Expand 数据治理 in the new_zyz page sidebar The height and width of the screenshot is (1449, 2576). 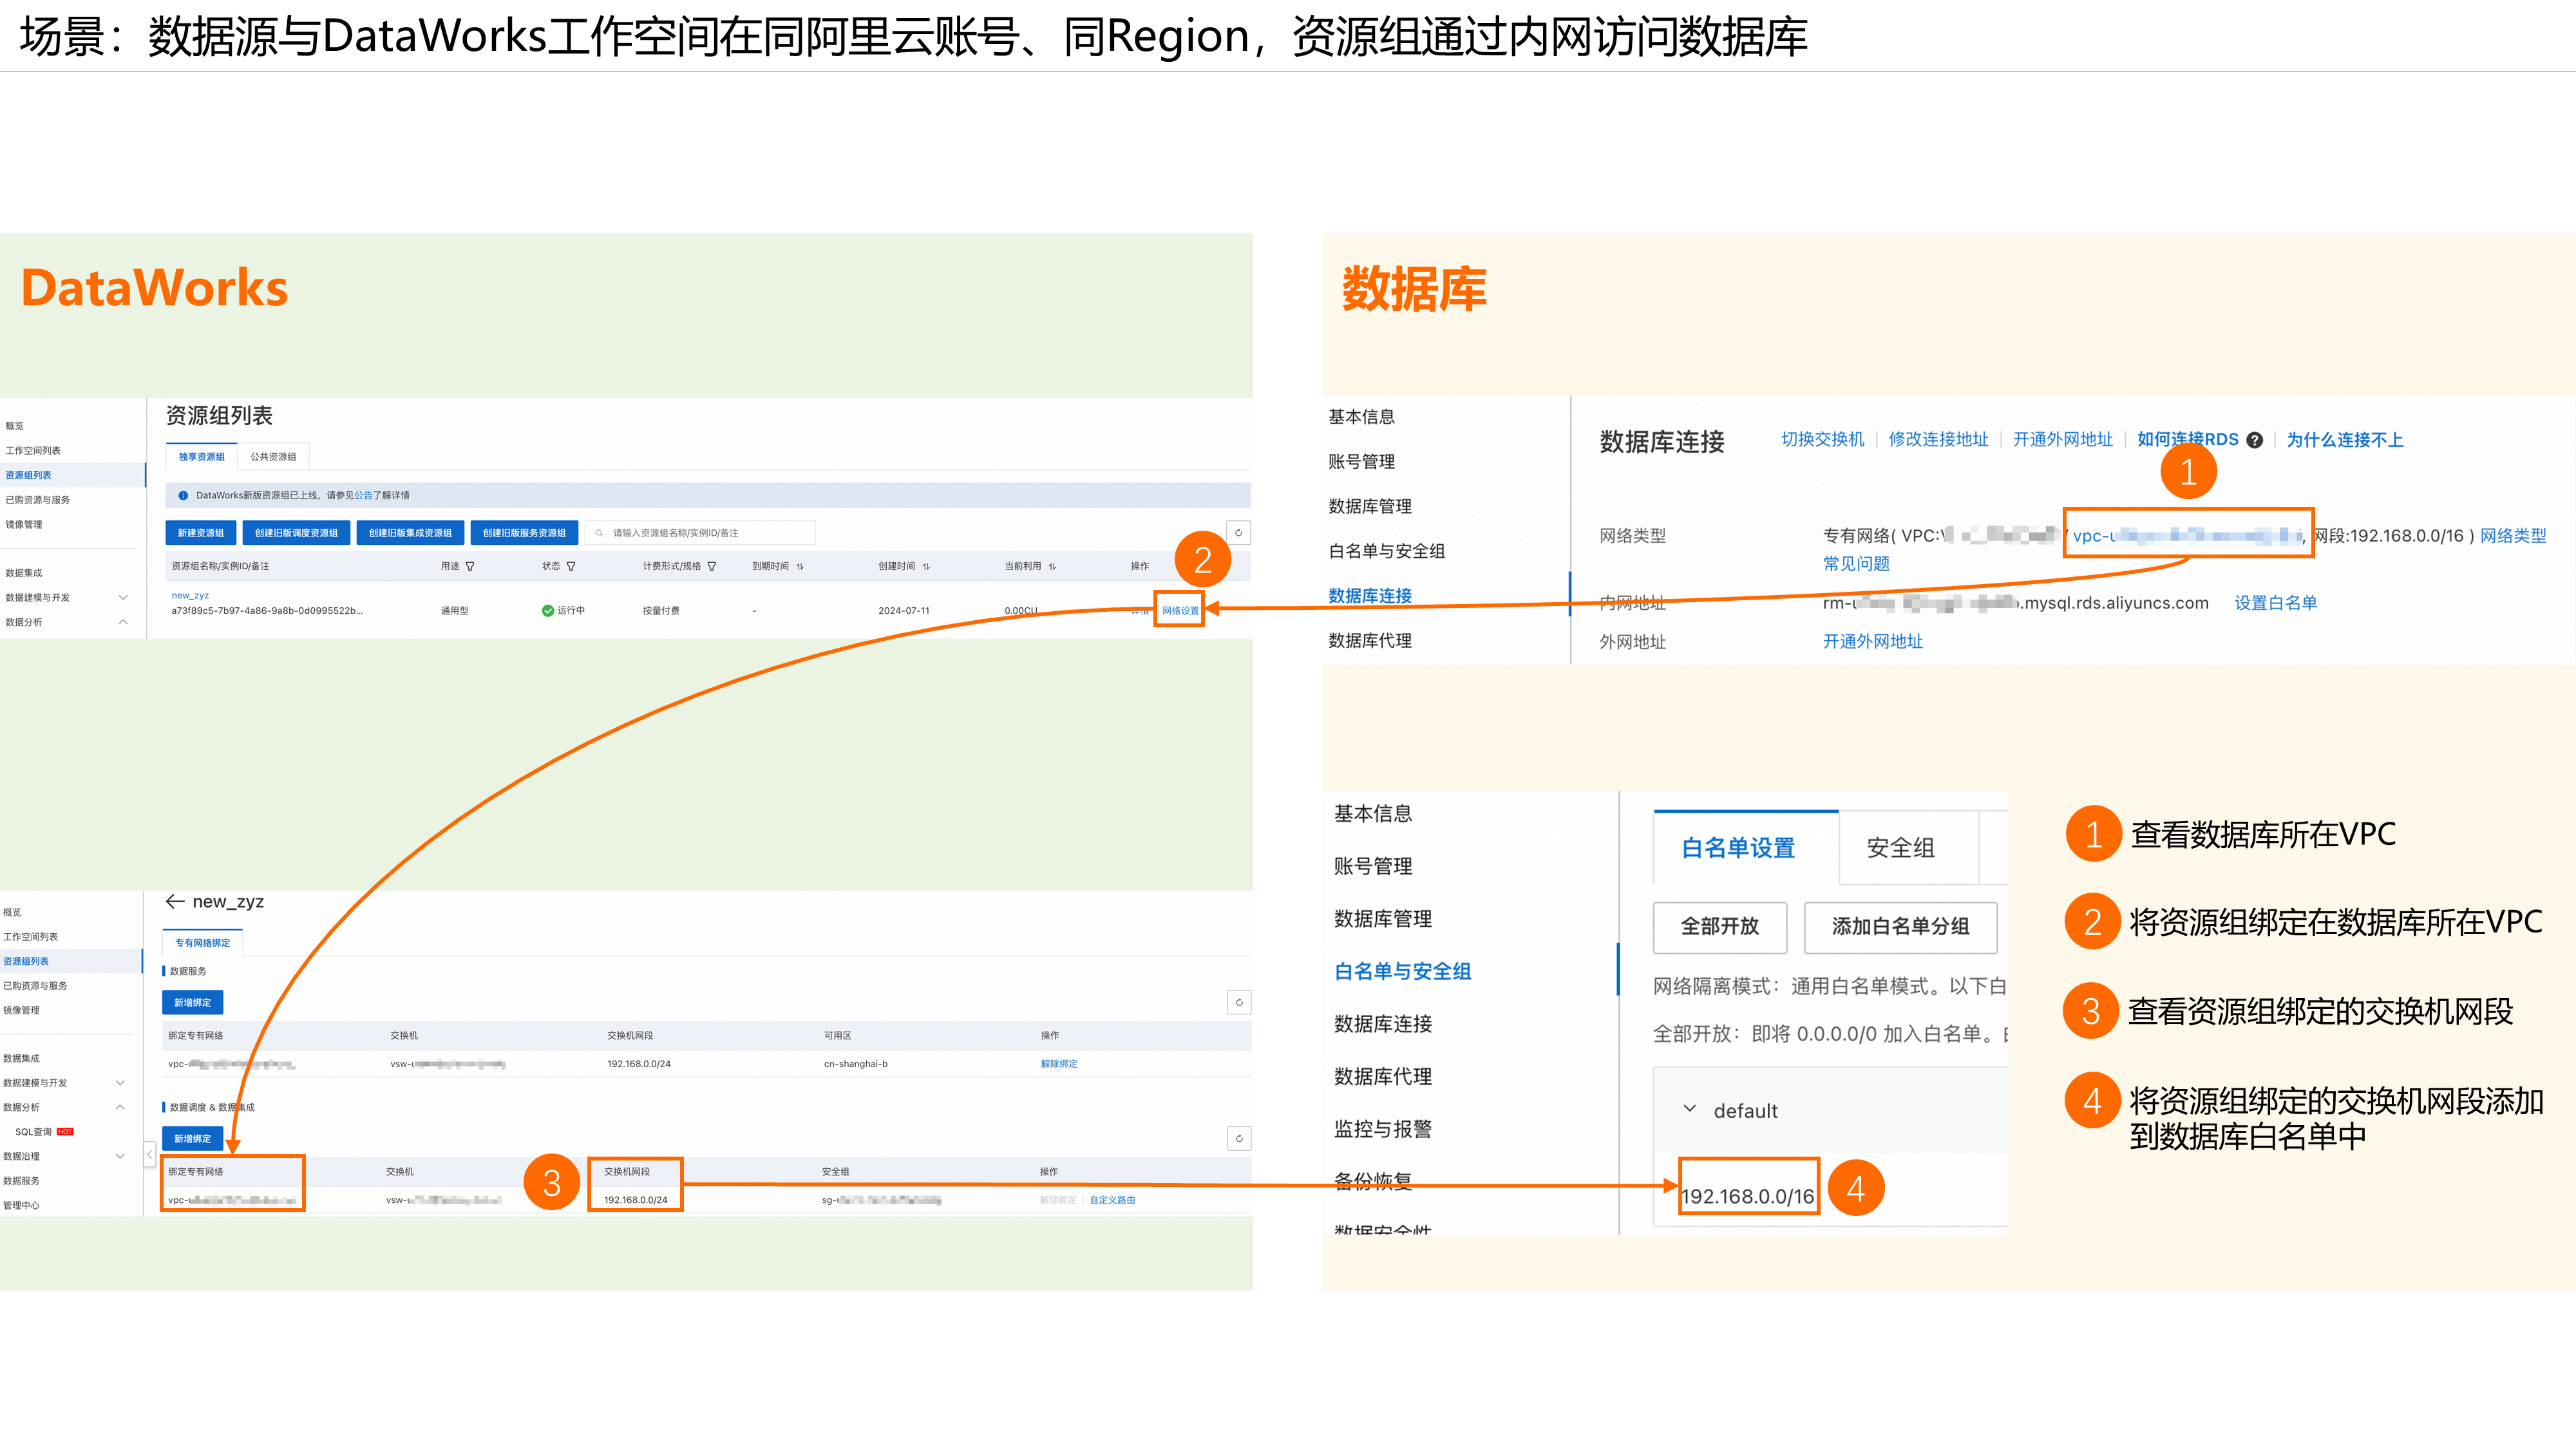(120, 1156)
